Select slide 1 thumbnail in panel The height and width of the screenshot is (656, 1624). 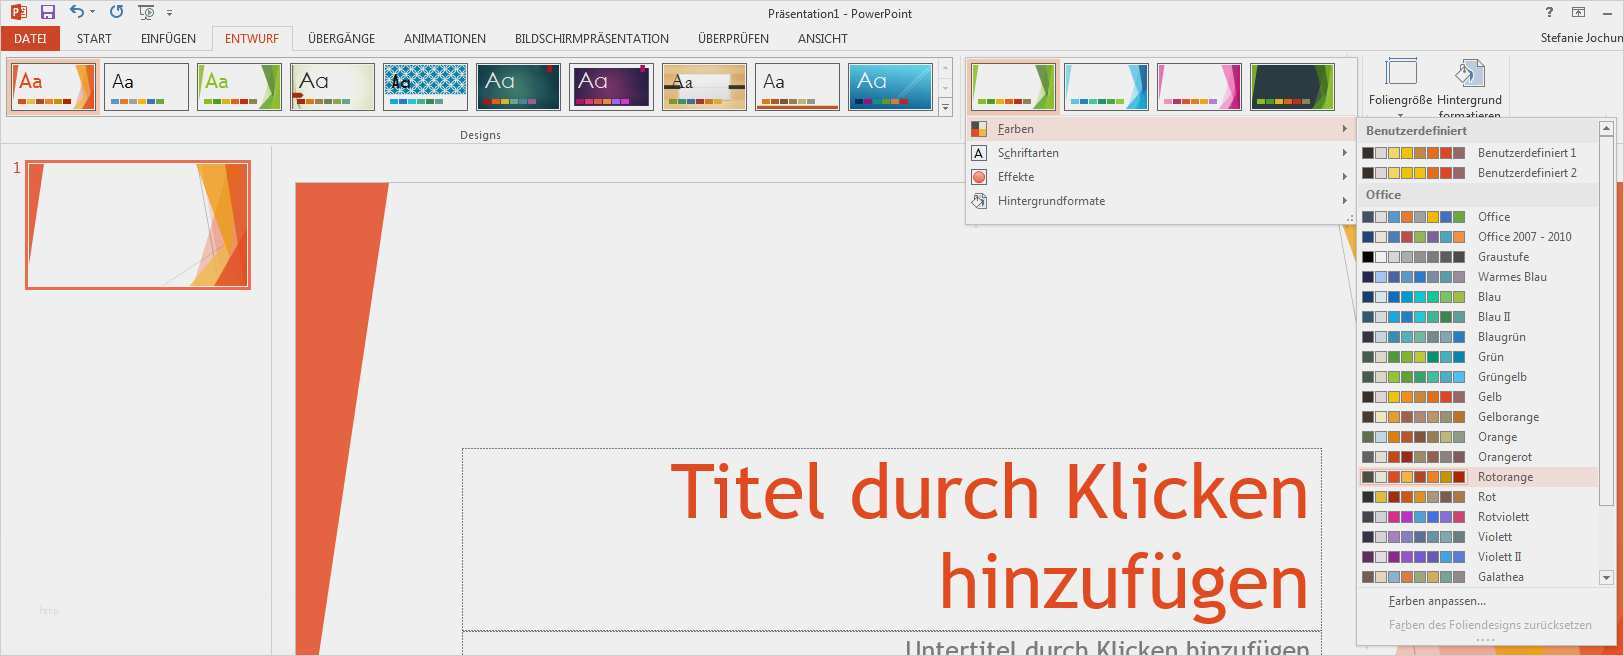click(138, 225)
